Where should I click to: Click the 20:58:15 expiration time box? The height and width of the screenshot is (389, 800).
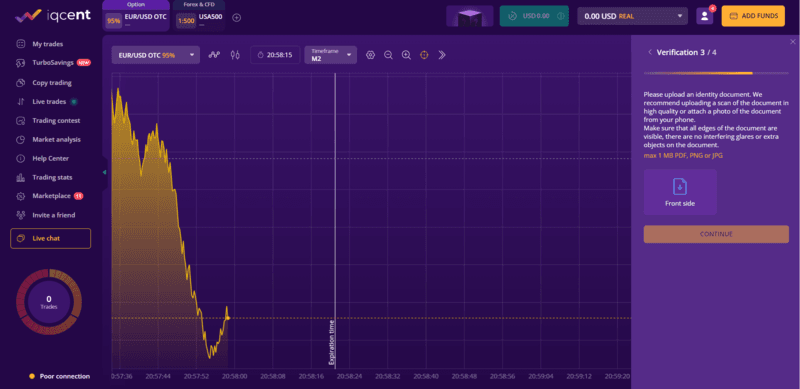click(x=275, y=55)
